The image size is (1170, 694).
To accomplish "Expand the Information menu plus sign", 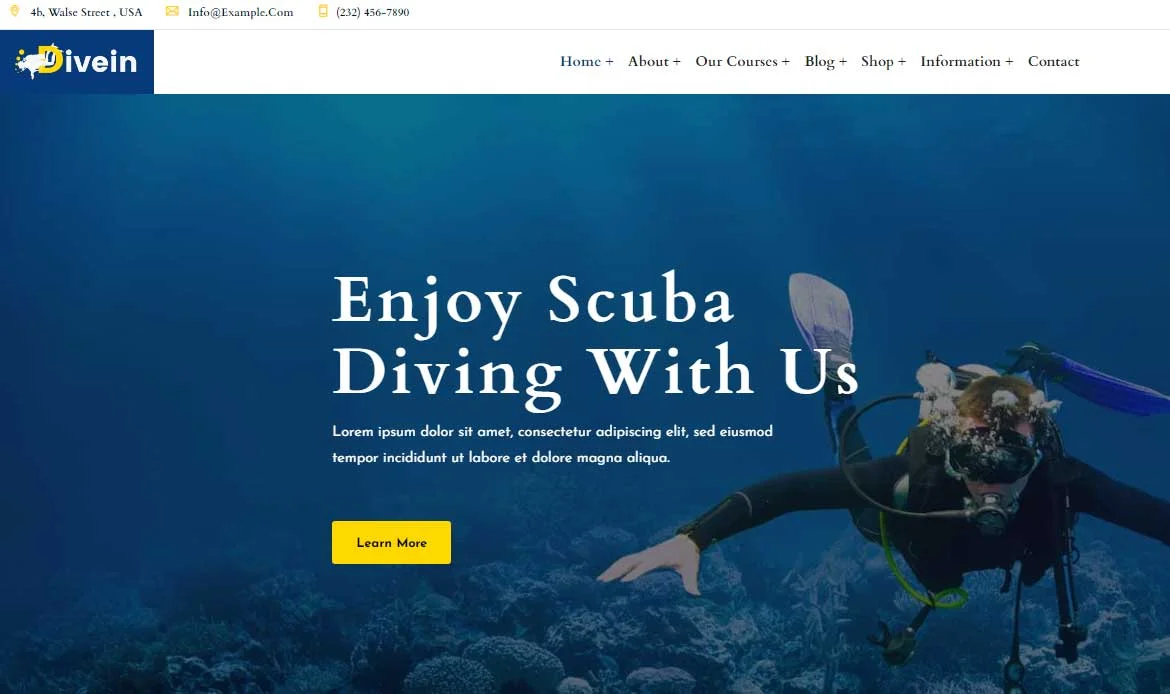I will 1010,62.
